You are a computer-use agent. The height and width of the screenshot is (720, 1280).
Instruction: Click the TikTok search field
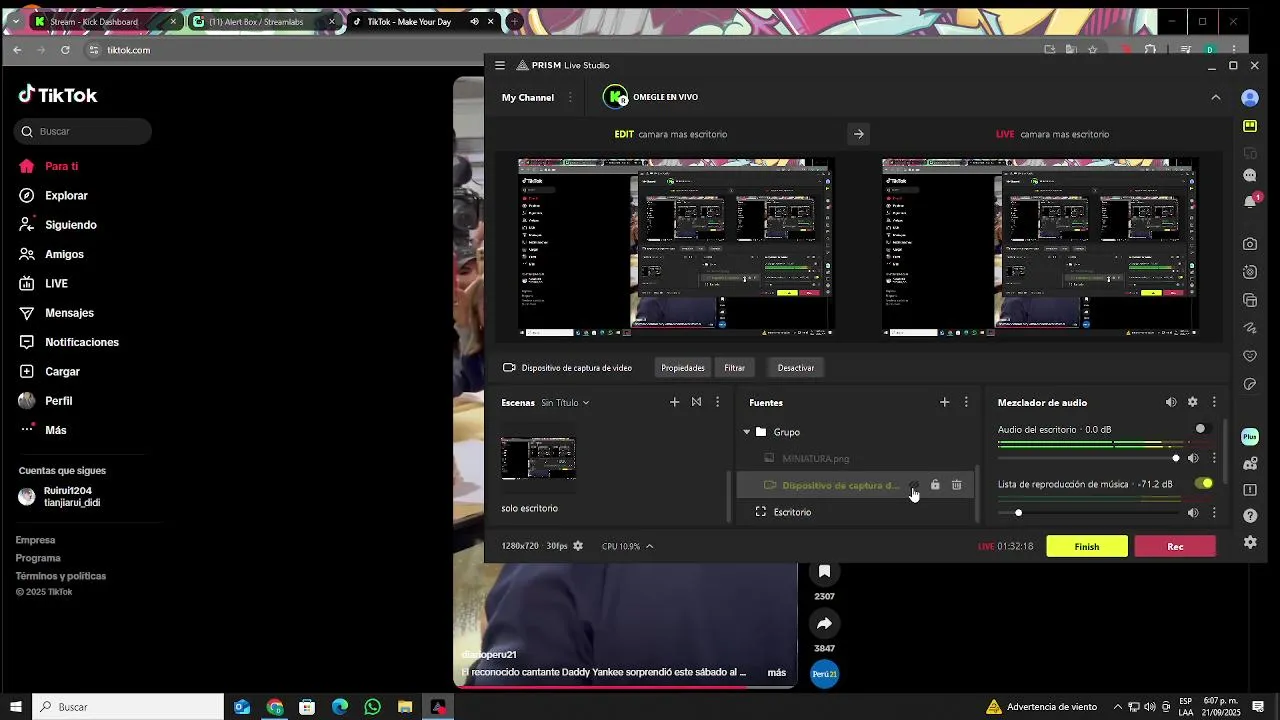[x=83, y=131]
